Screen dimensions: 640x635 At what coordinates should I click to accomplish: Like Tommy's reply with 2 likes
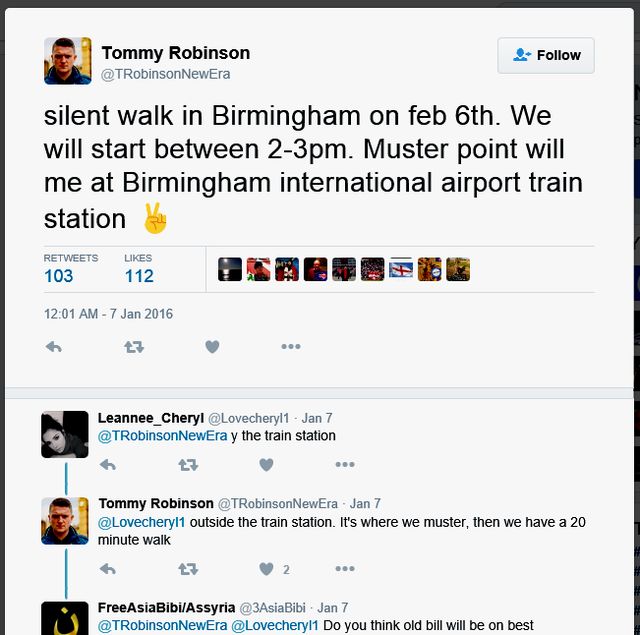pos(266,569)
